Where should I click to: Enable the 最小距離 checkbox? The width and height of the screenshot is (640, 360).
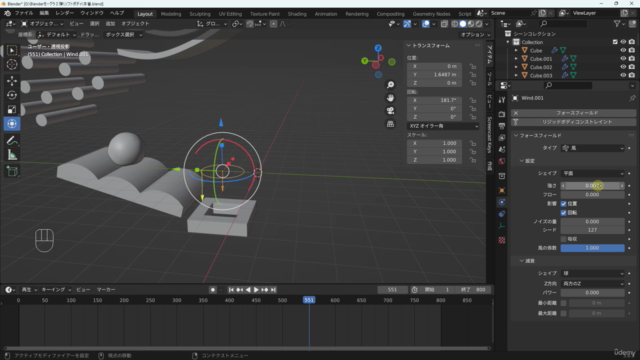(x=564, y=303)
